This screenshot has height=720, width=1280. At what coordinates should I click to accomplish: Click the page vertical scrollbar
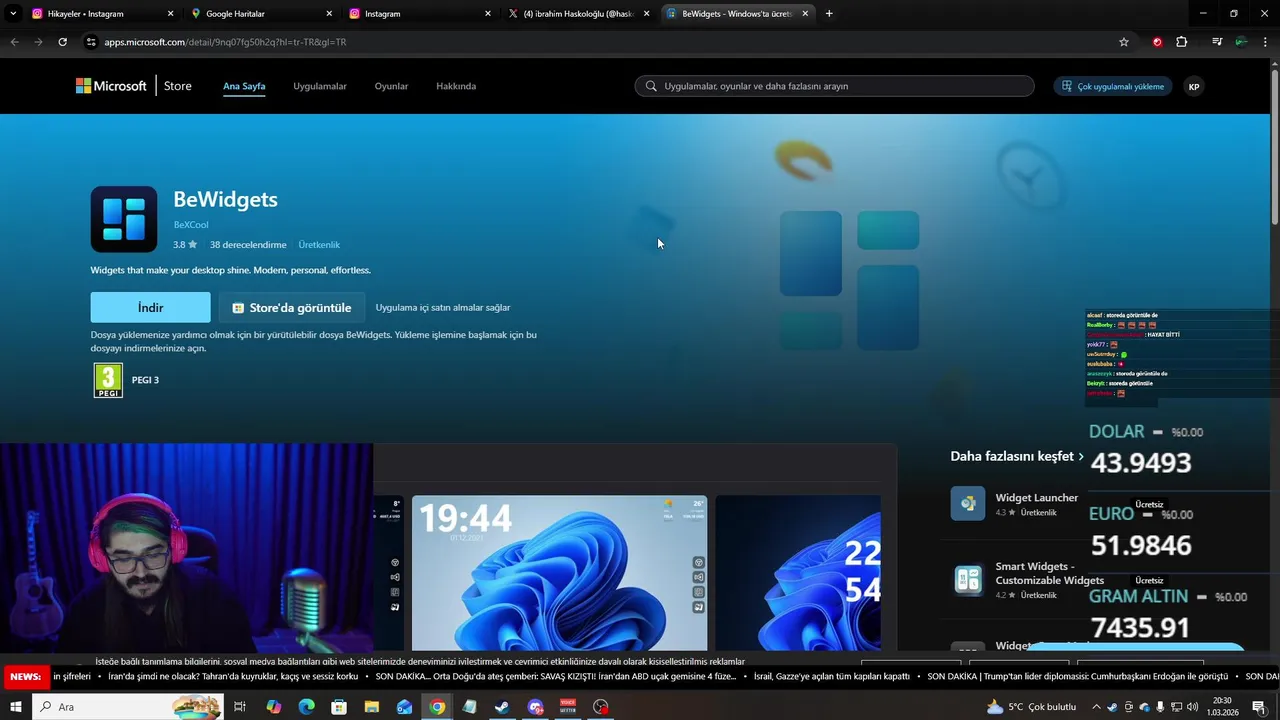1275,145
